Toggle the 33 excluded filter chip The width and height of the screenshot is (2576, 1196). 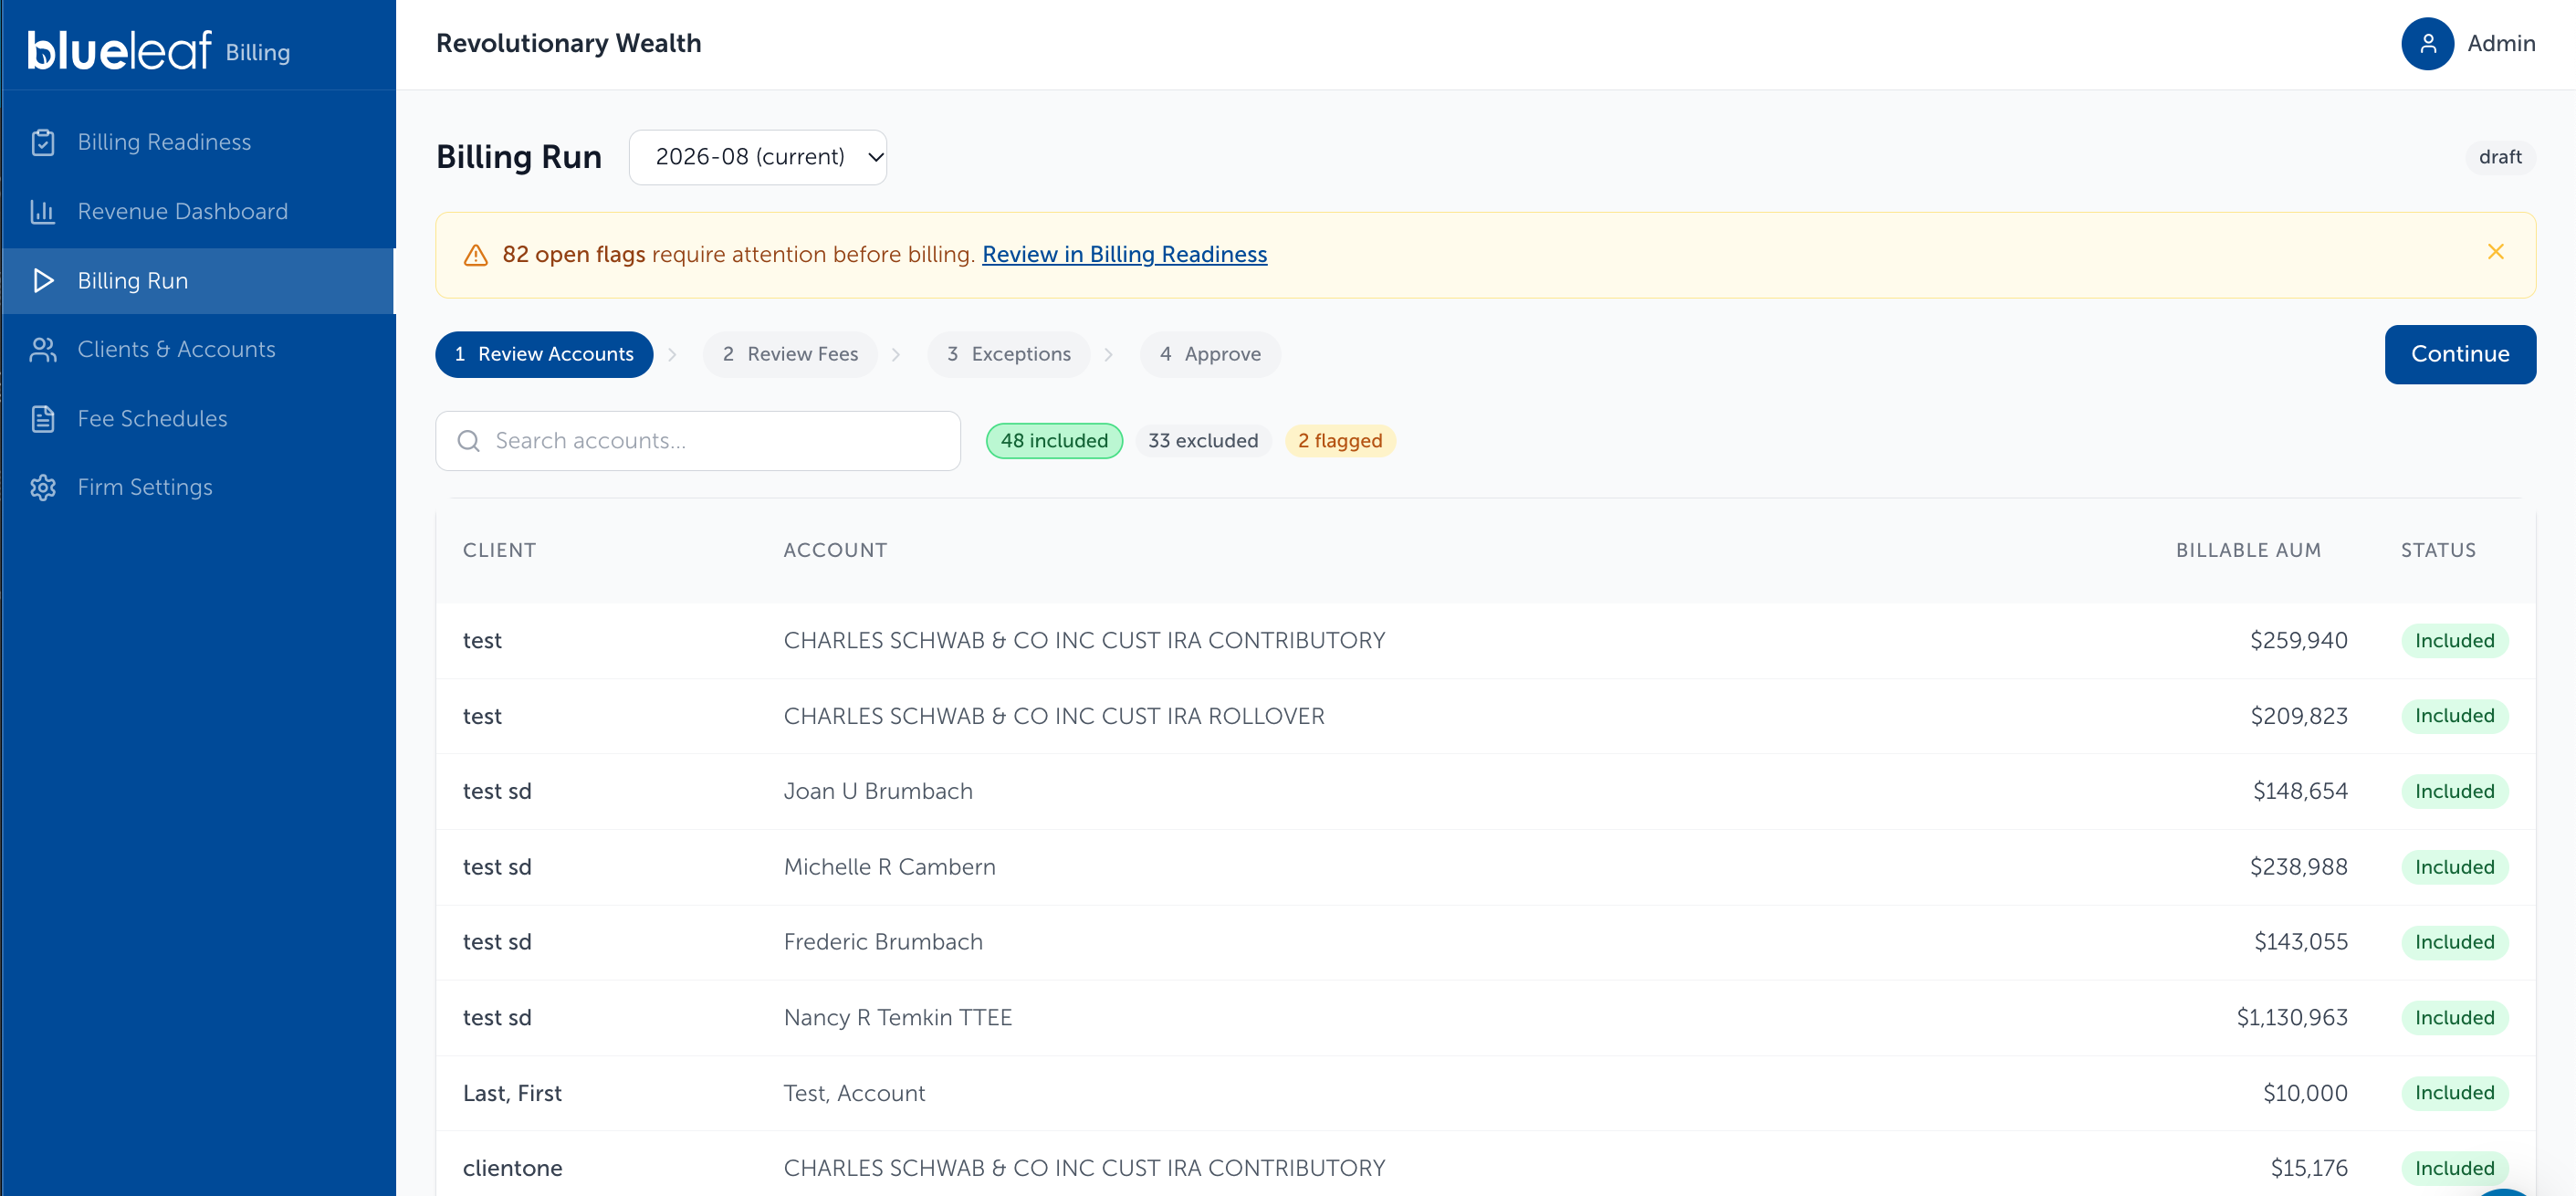click(x=1203, y=441)
